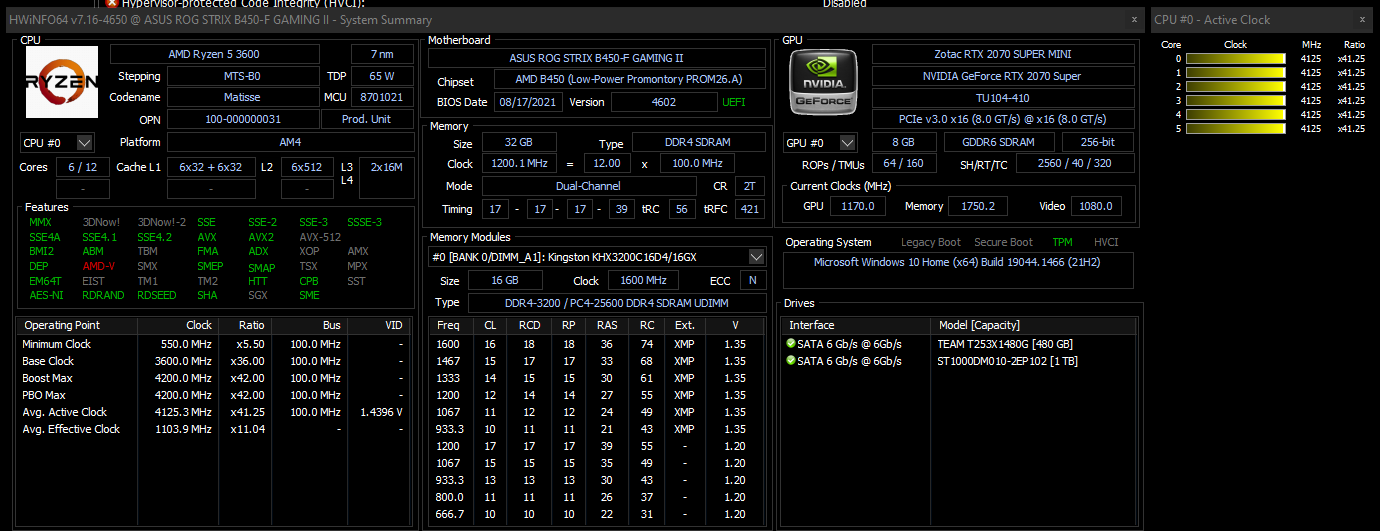Click the GPU clock 1170.0 field
The image size is (1380, 531).
click(x=858, y=206)
